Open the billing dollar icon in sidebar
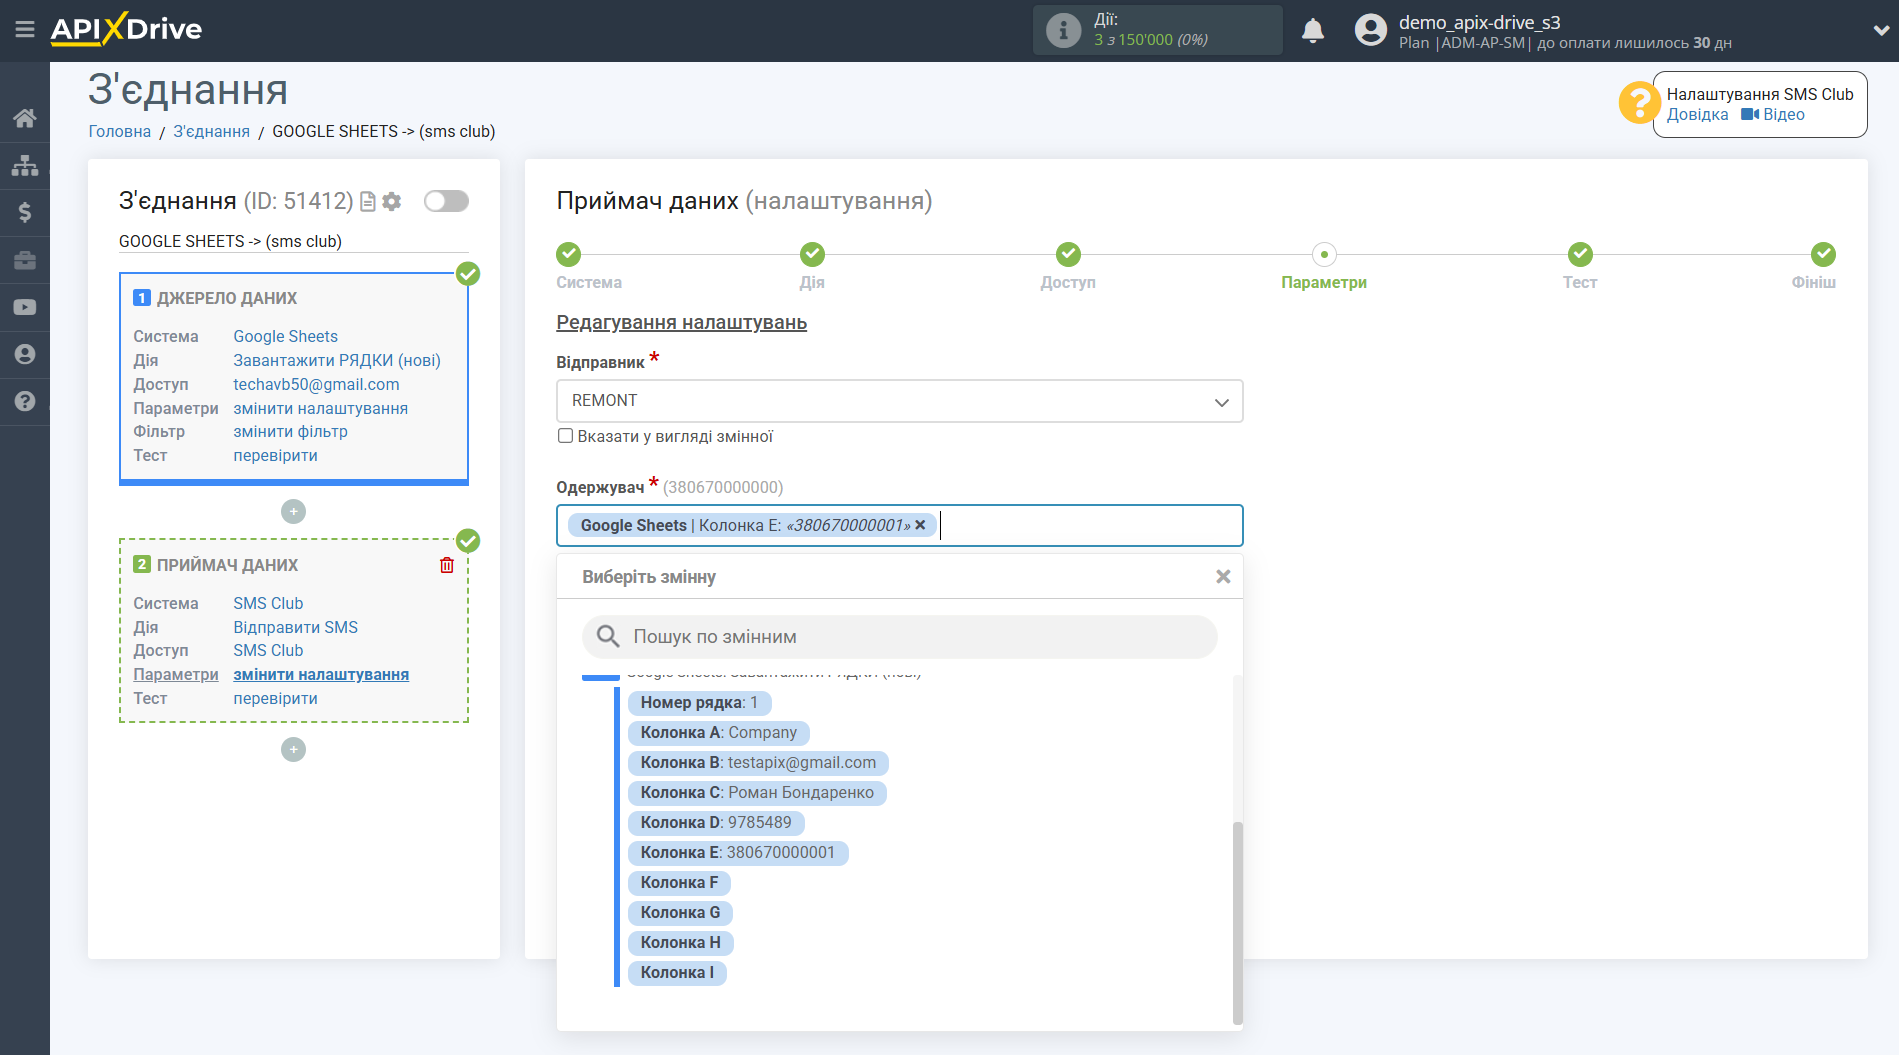This screenshot has height=1055, width=1899. pyautogui.click(x=25, y=212)
